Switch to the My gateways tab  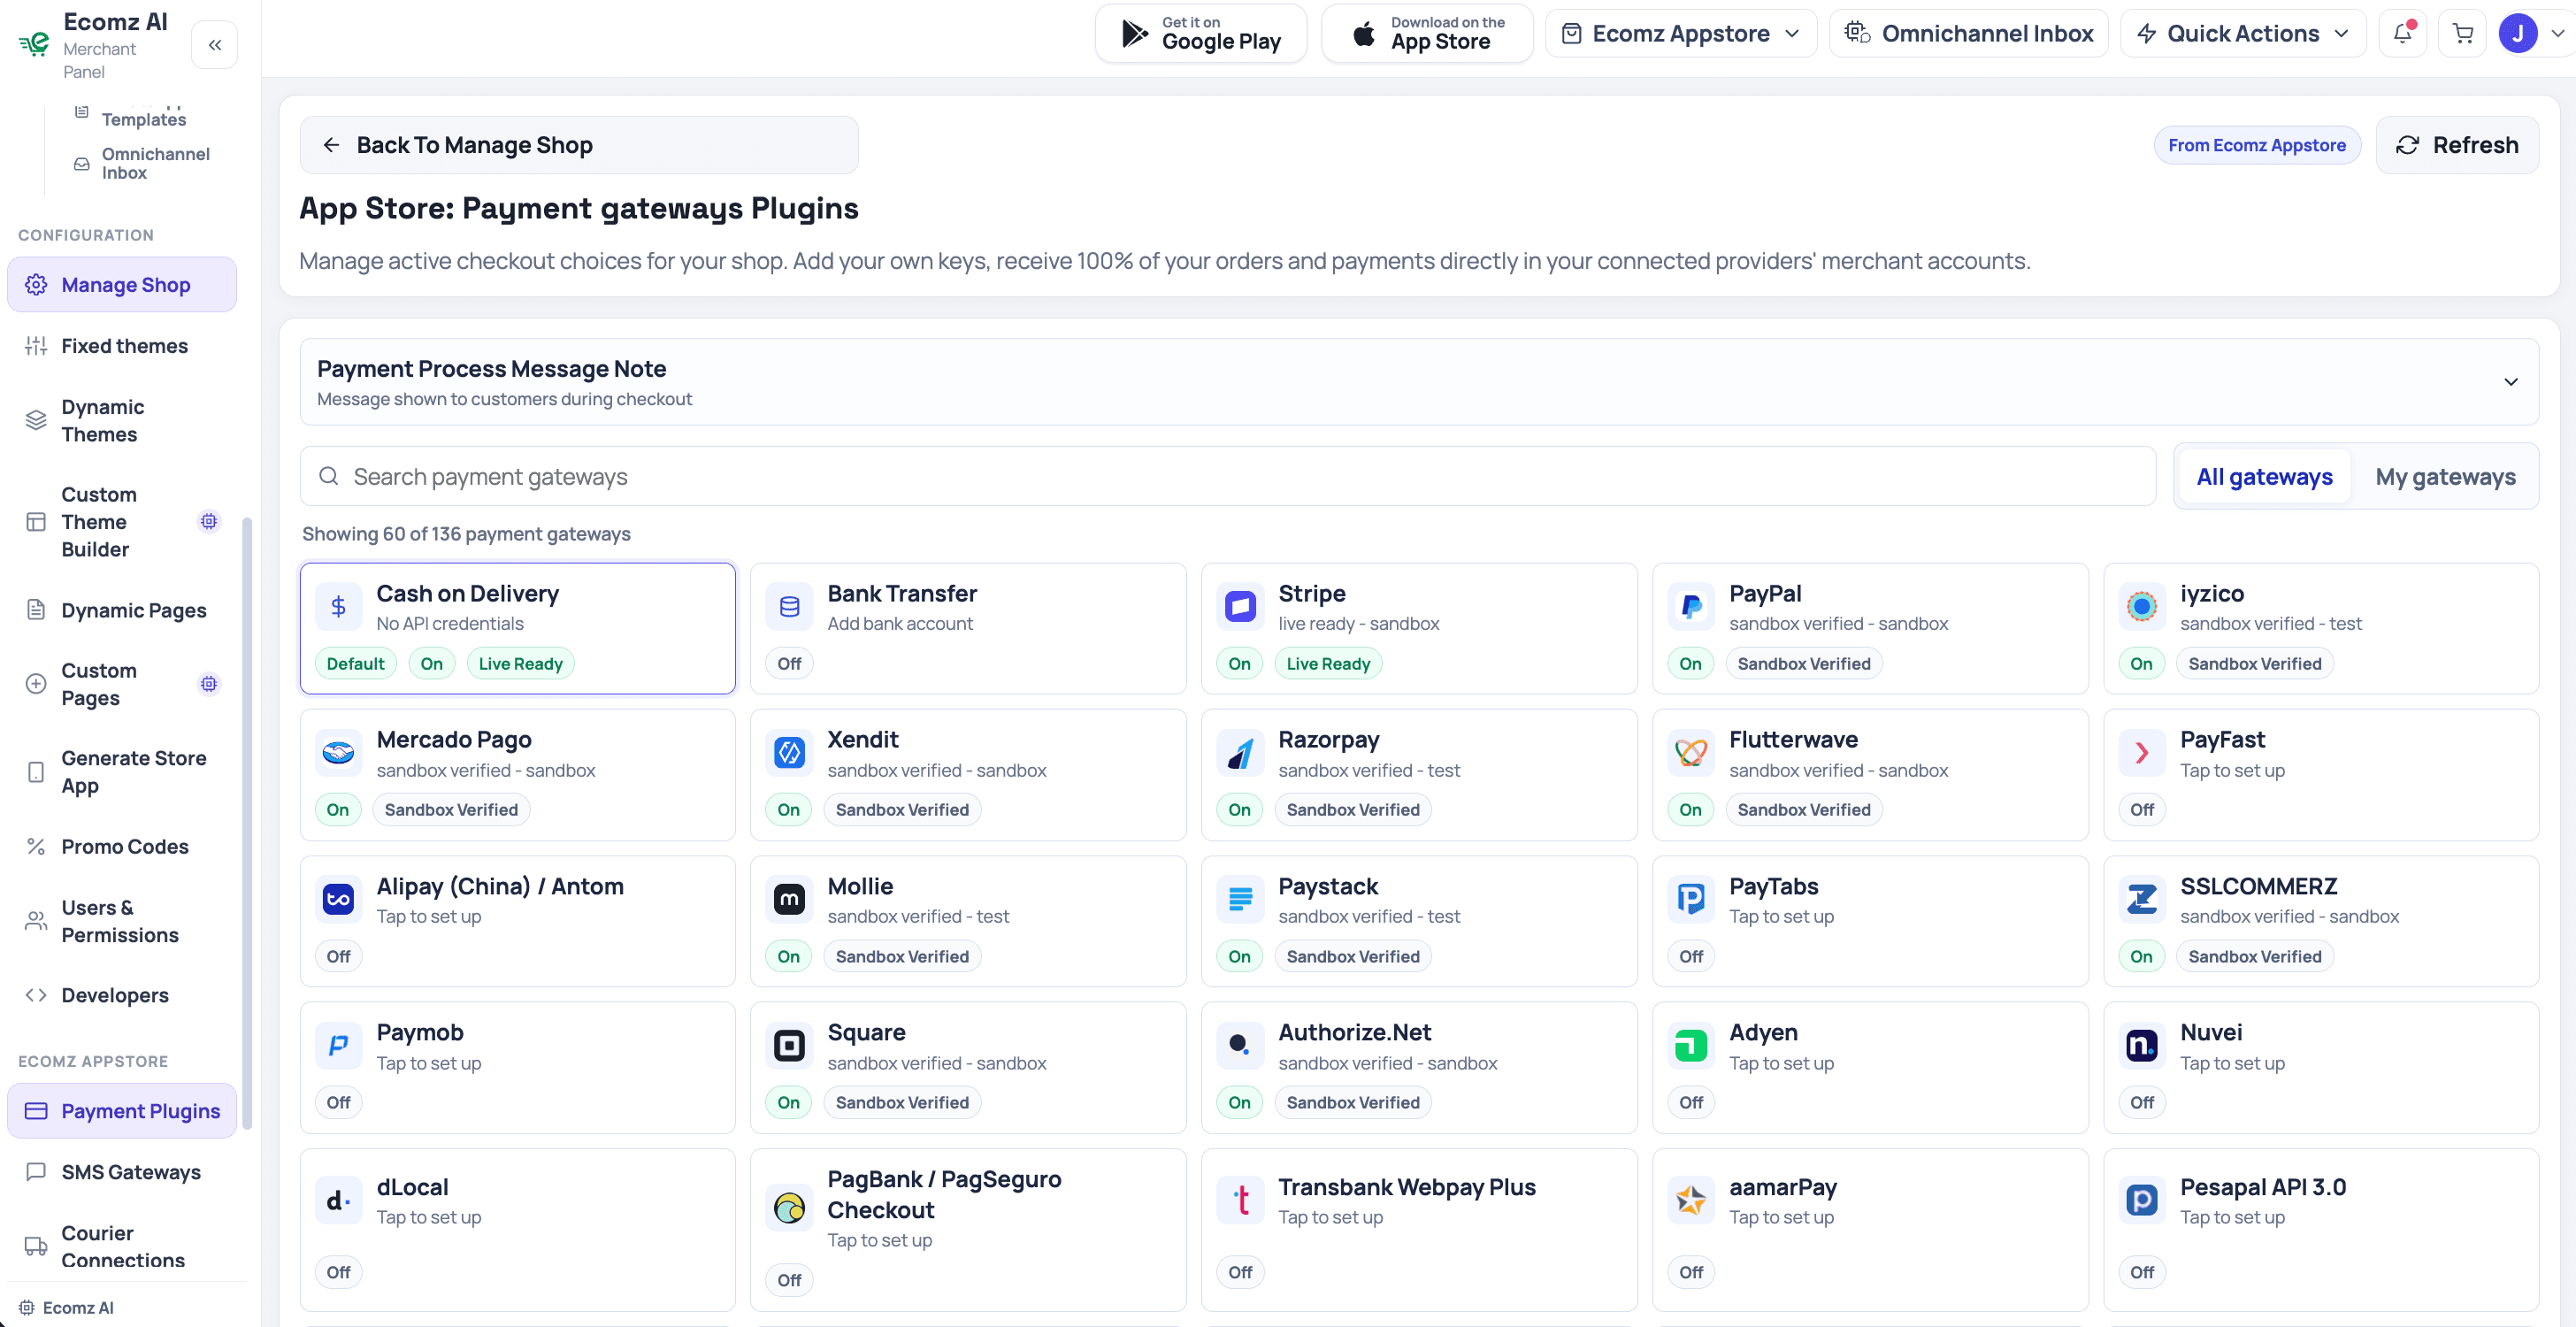tap(2445, 477)
